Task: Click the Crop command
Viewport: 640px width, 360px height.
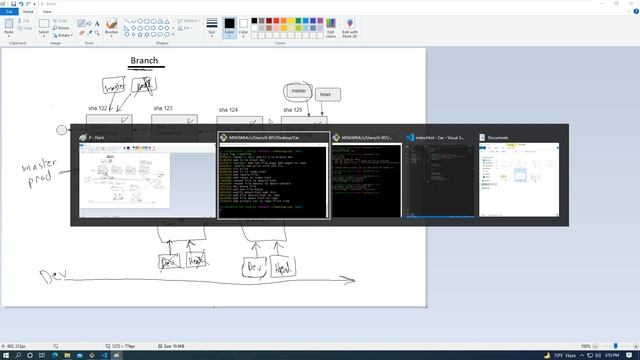Action: [60, 21]
